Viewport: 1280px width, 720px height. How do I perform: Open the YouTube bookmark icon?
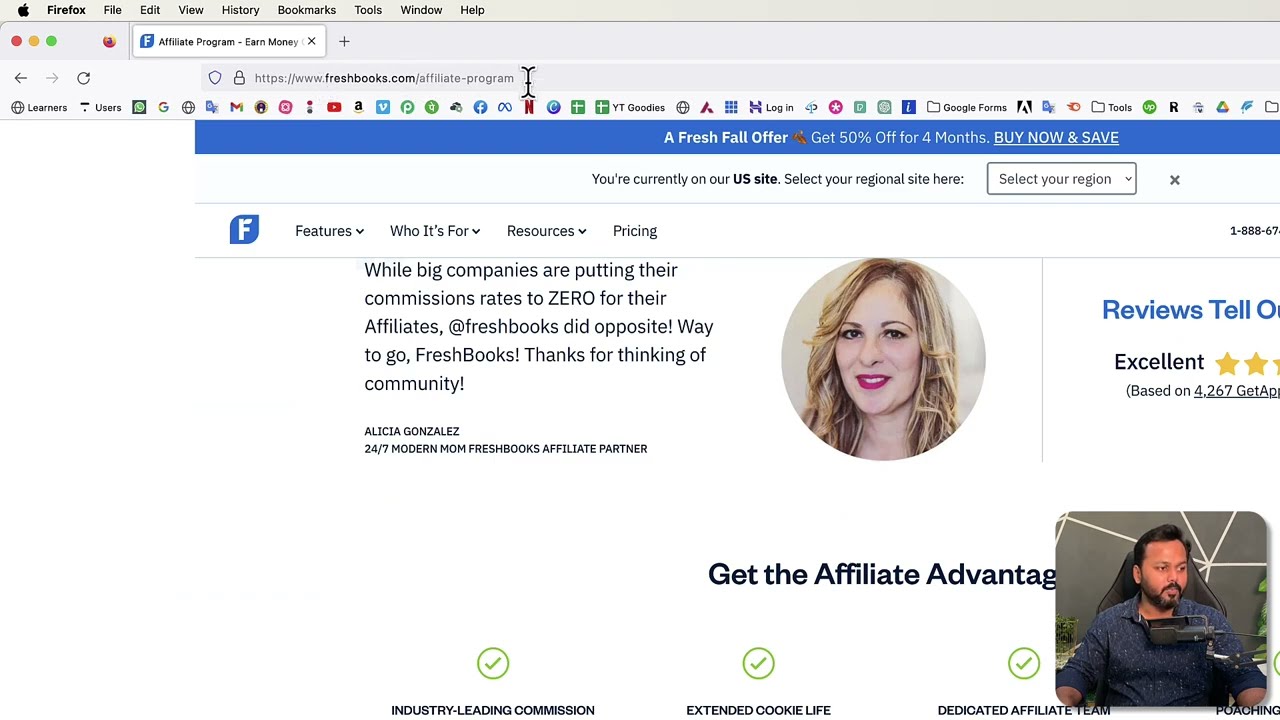coord(334,107)
